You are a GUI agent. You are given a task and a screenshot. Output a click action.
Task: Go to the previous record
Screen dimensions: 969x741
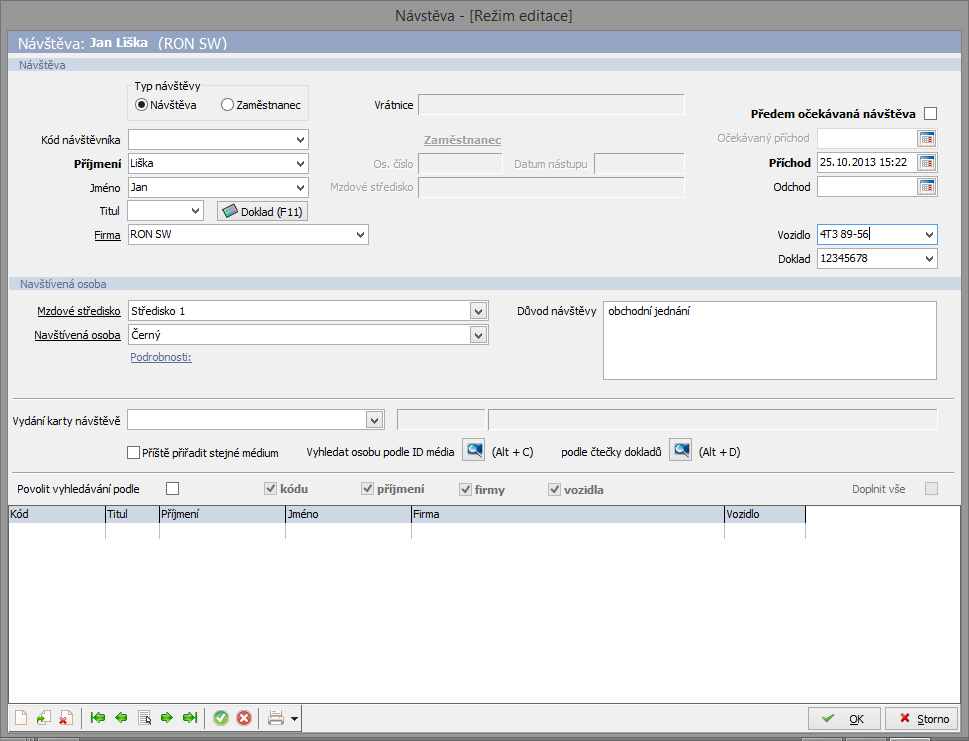[x=121, y=718]
